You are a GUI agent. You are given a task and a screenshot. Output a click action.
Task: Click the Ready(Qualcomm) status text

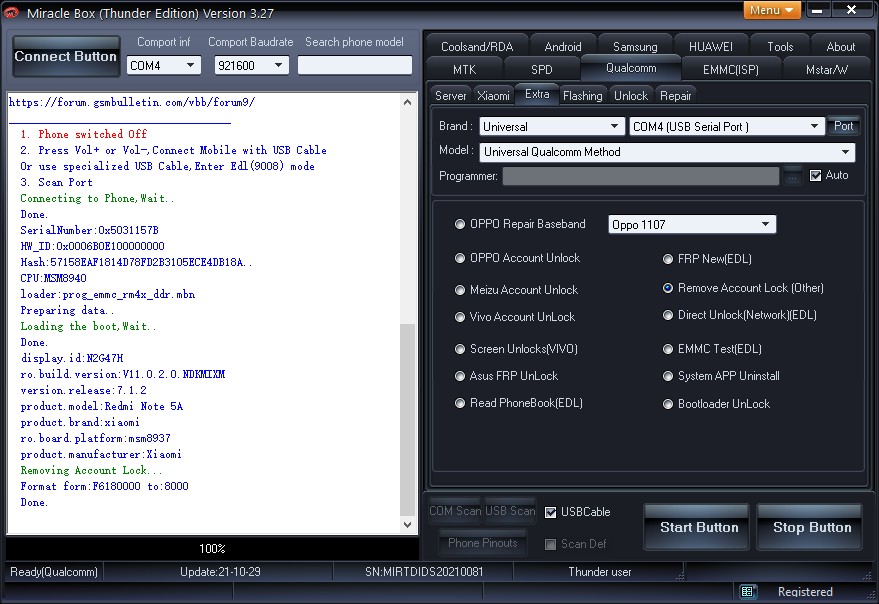54,572
